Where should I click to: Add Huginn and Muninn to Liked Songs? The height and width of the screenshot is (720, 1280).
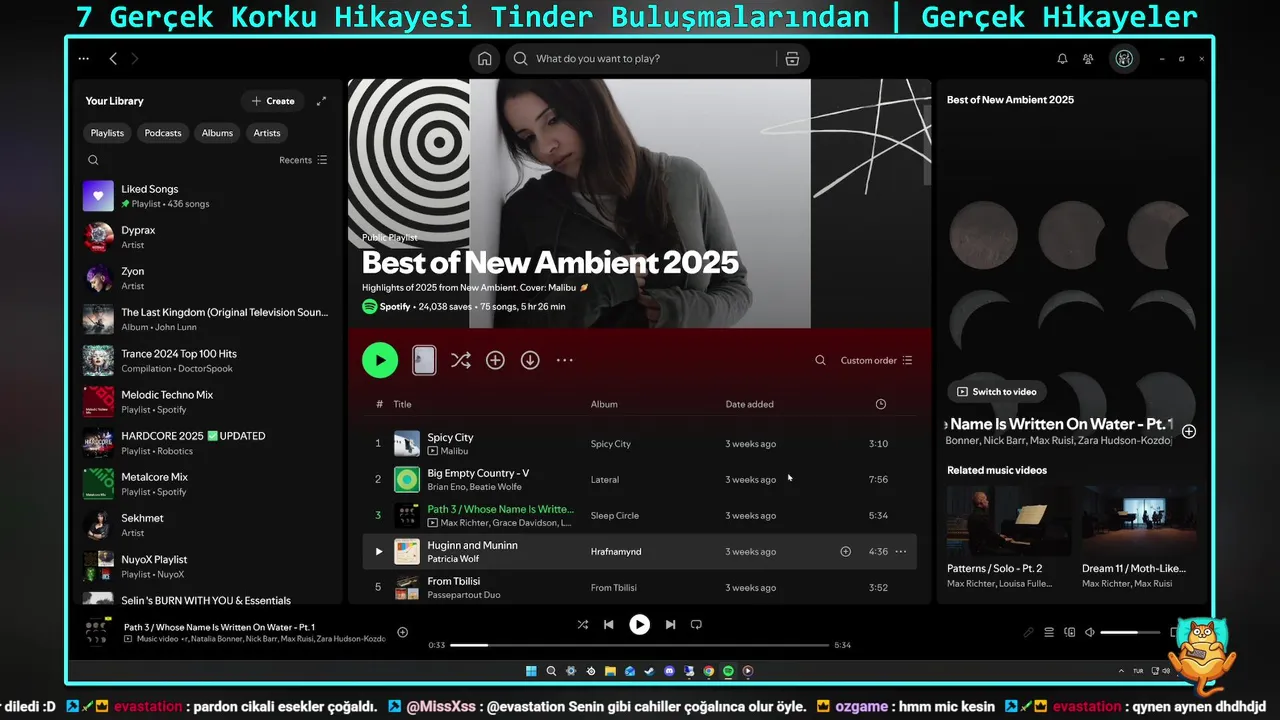[x=845, y=551]
